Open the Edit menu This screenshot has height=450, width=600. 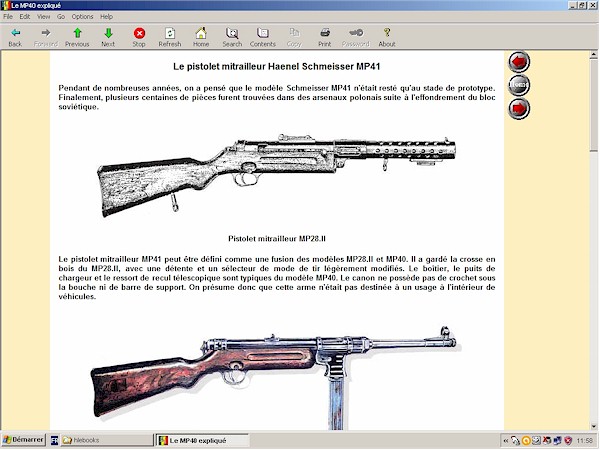click(25, 16)
